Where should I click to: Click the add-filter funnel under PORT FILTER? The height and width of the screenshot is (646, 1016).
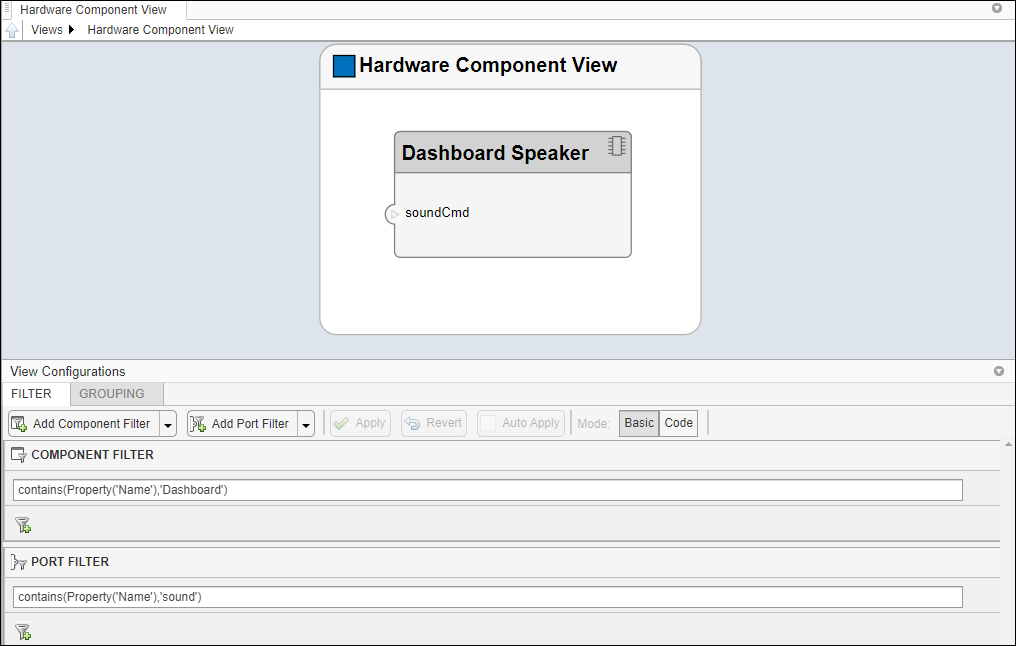point(23,631)
